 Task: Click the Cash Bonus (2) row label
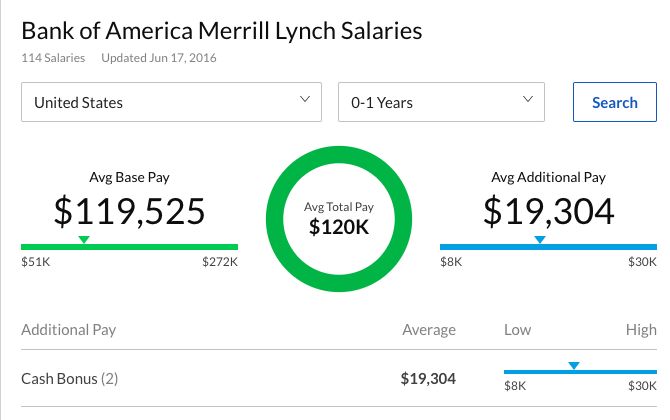point(70,379)
